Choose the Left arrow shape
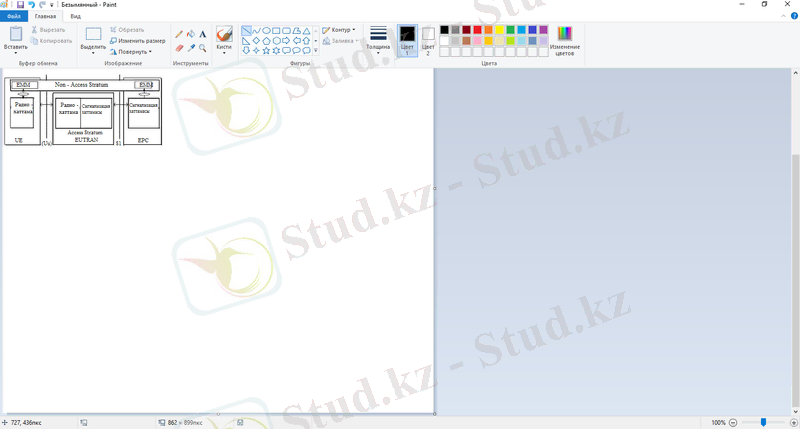The height and width of the screenshot is (429, 800). point(296,40)
